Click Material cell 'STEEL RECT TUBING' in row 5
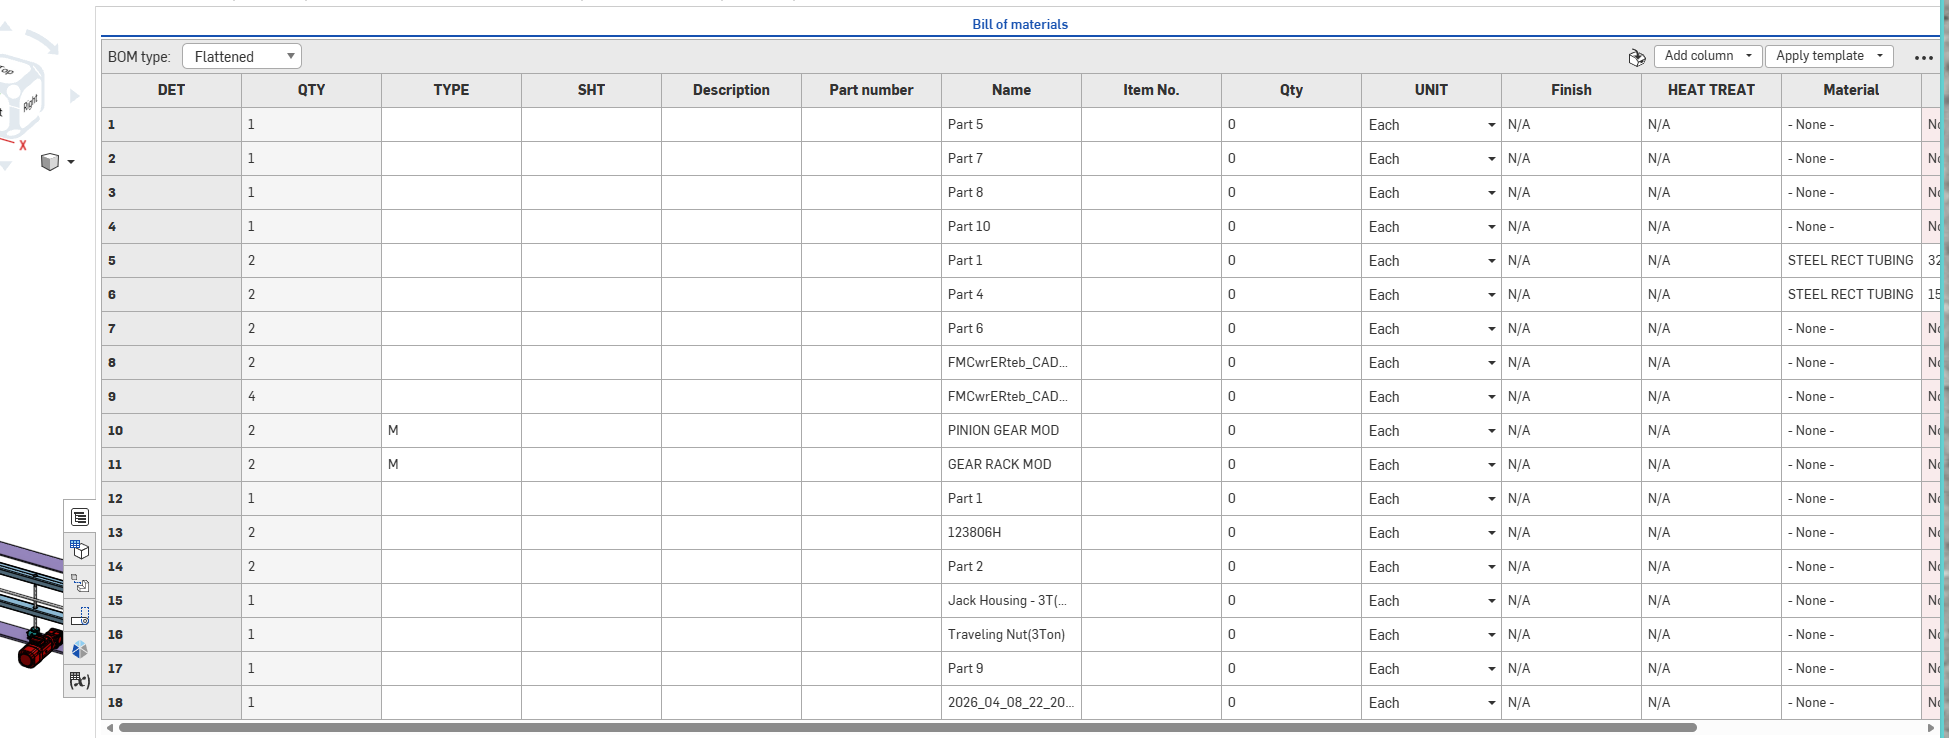 pyautogui.click(x=1851, y=261)
